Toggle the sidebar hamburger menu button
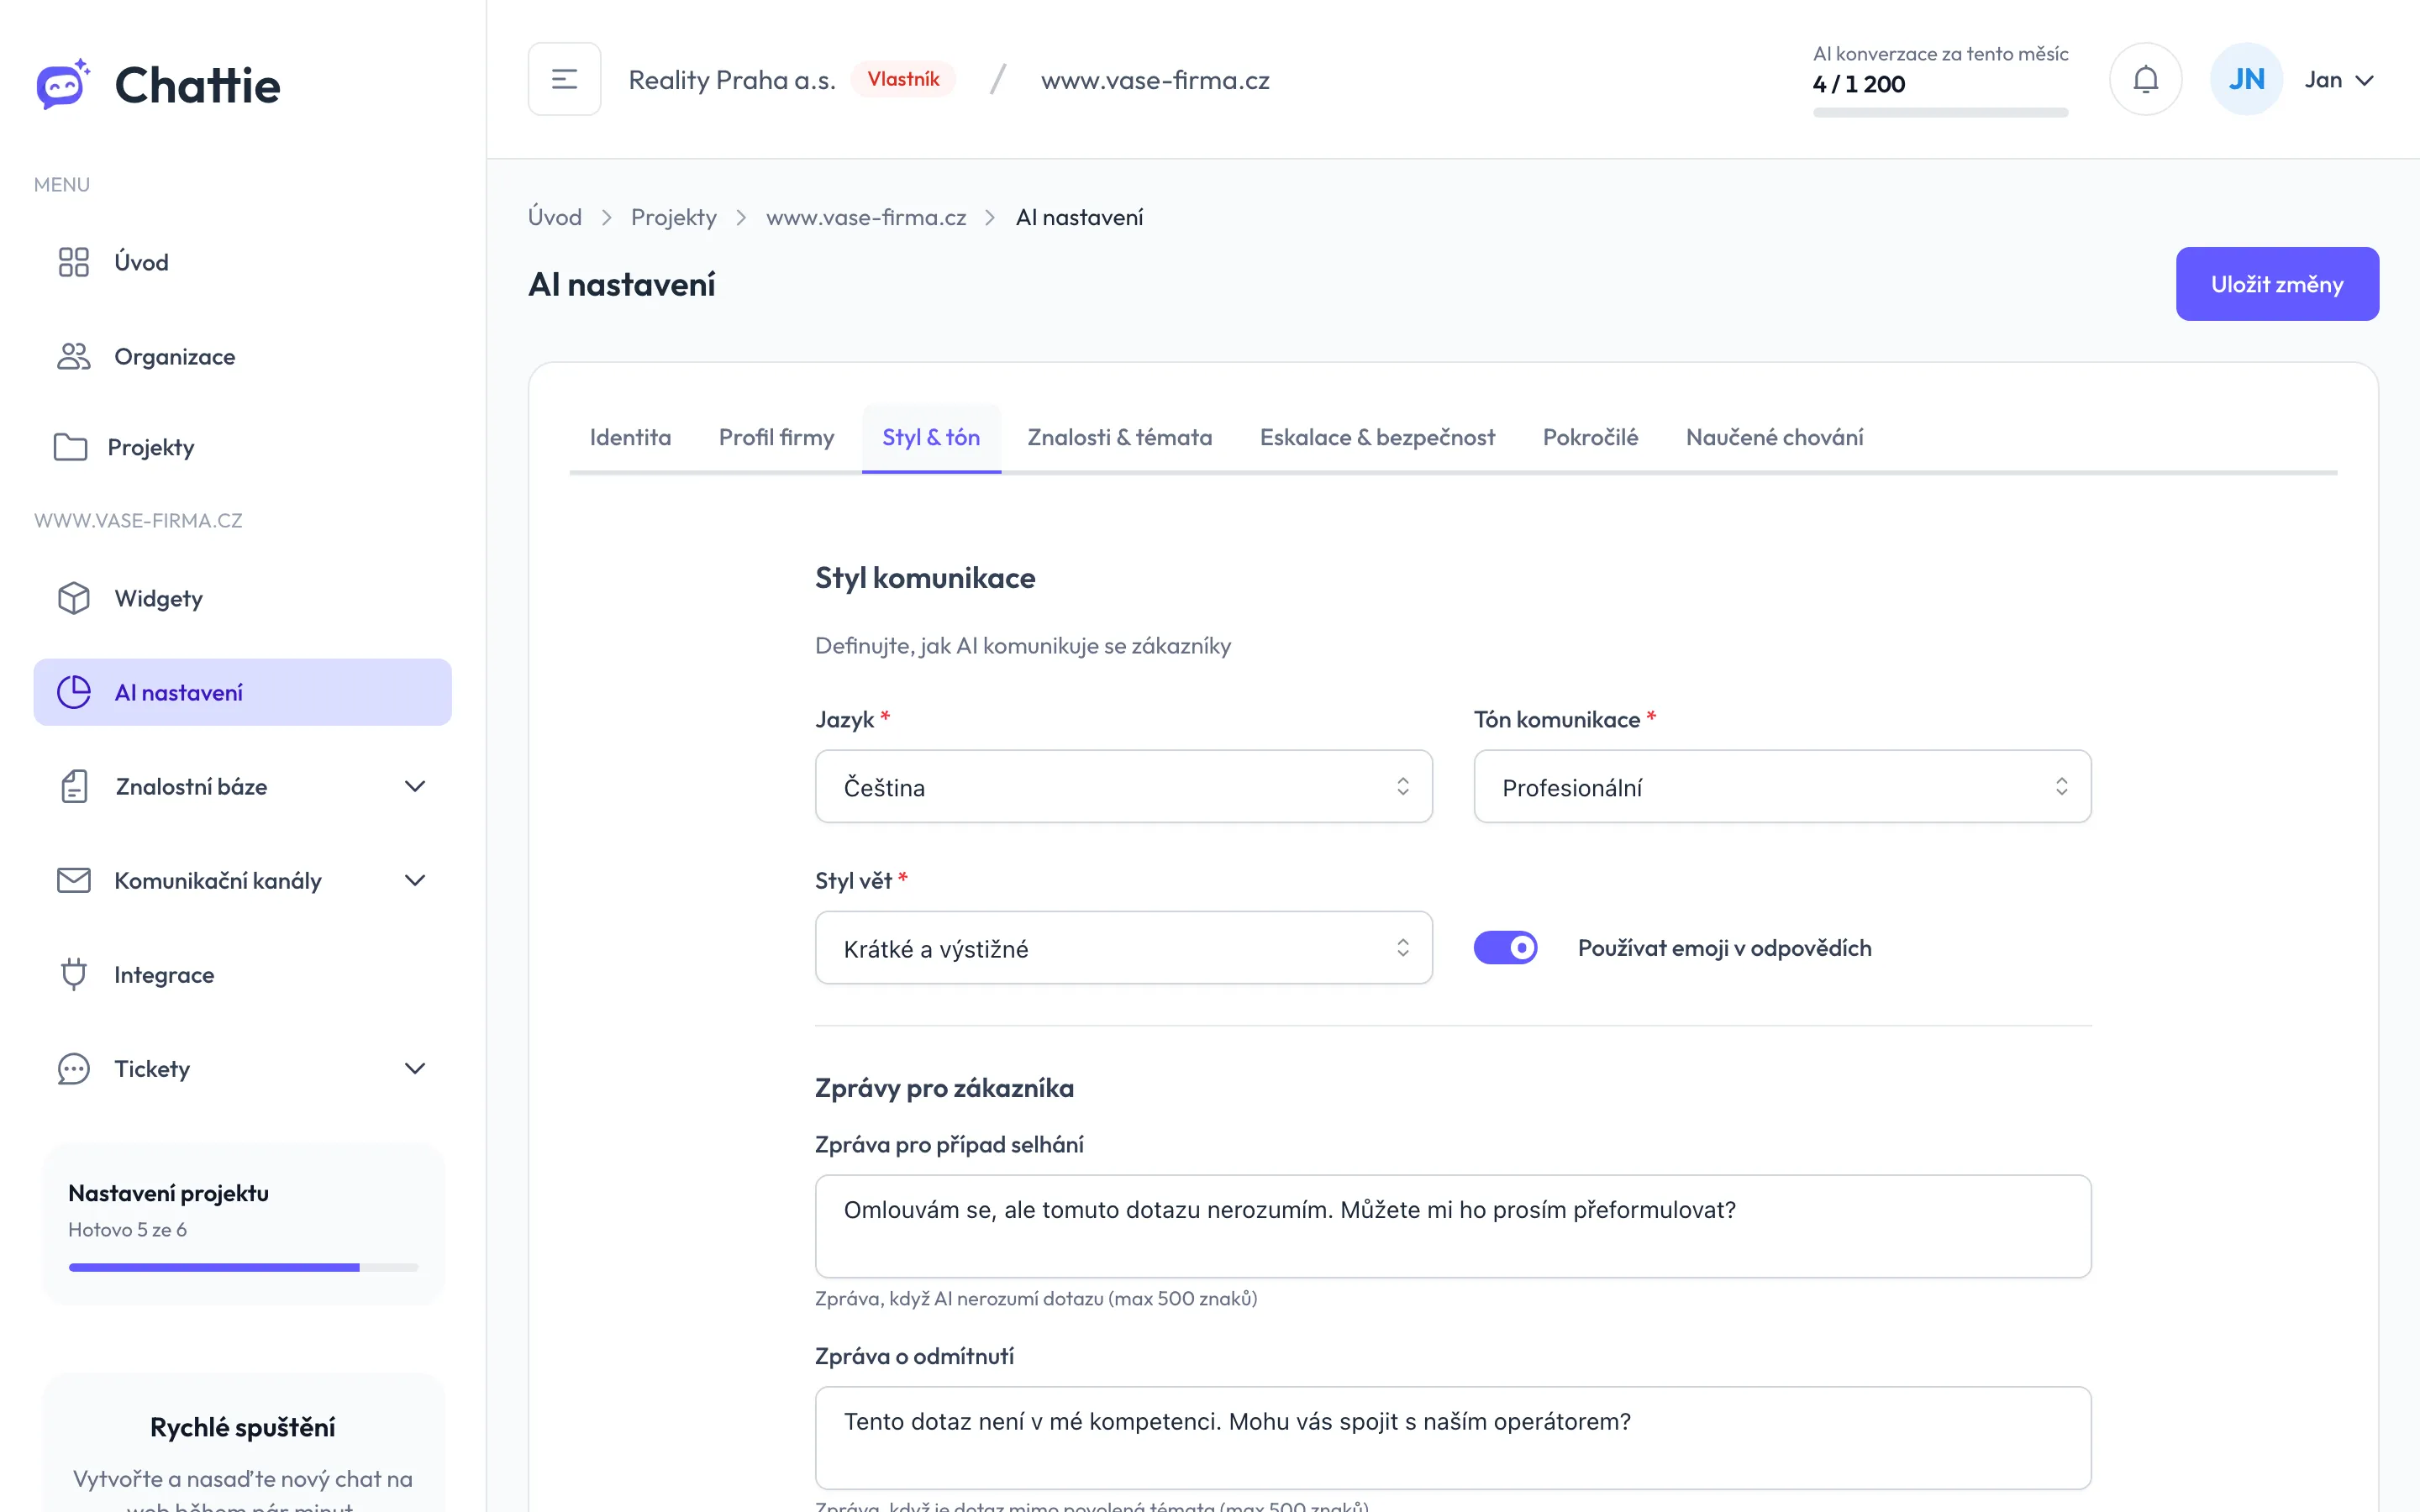The image size is (2420, 1512). [564, 79]
